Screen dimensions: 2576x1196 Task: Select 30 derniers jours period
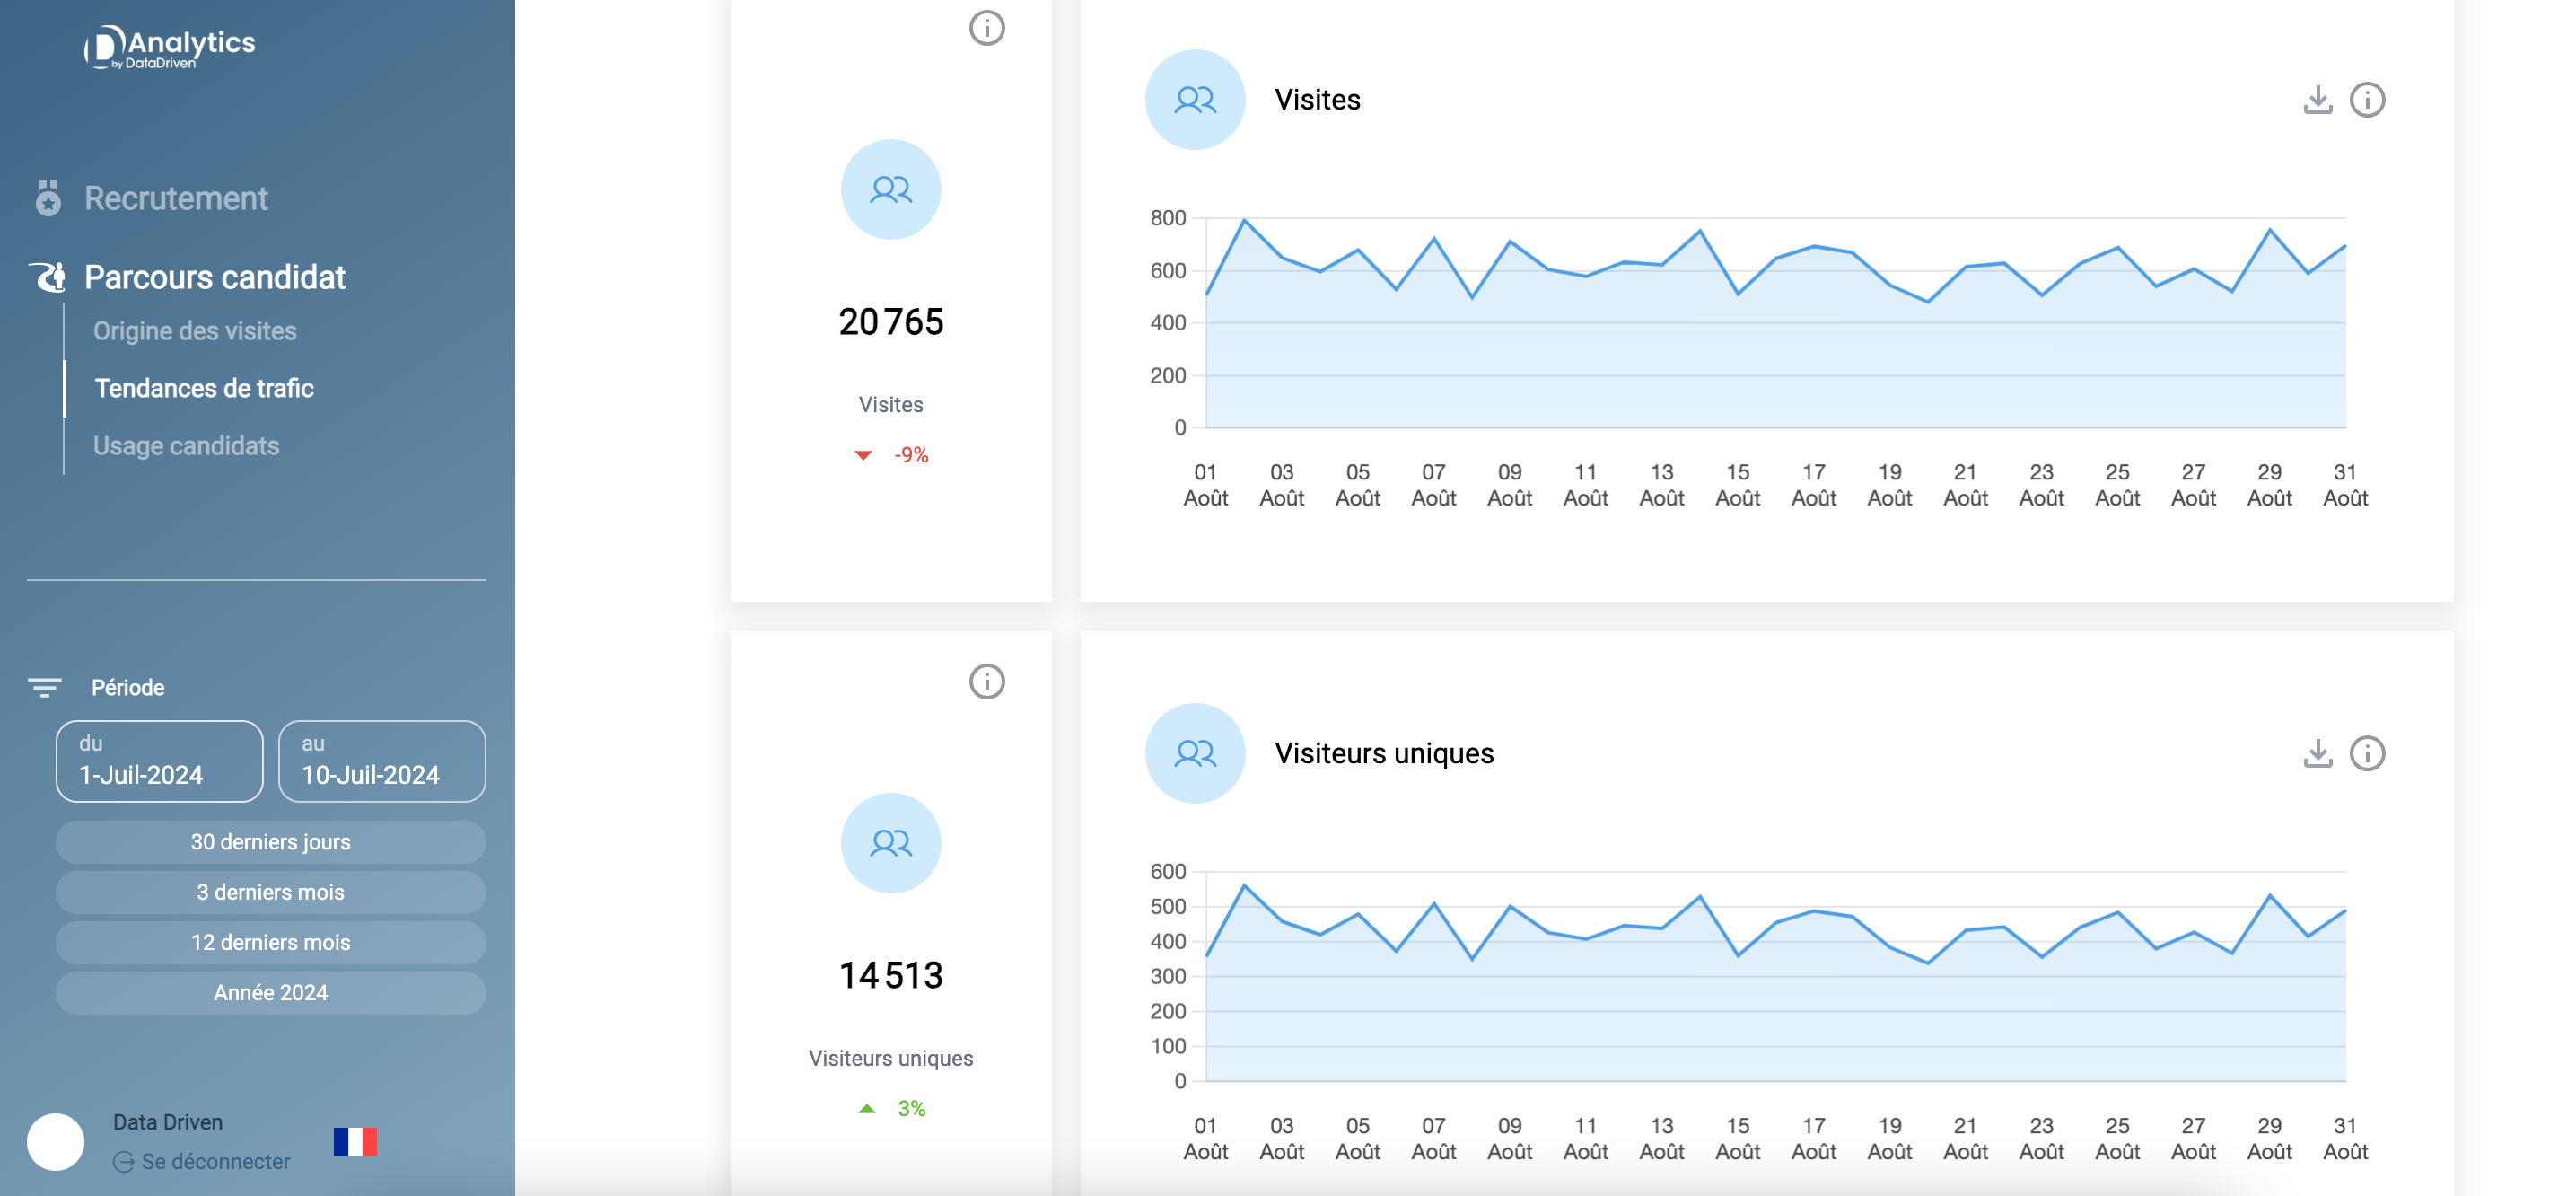[271, 842]
